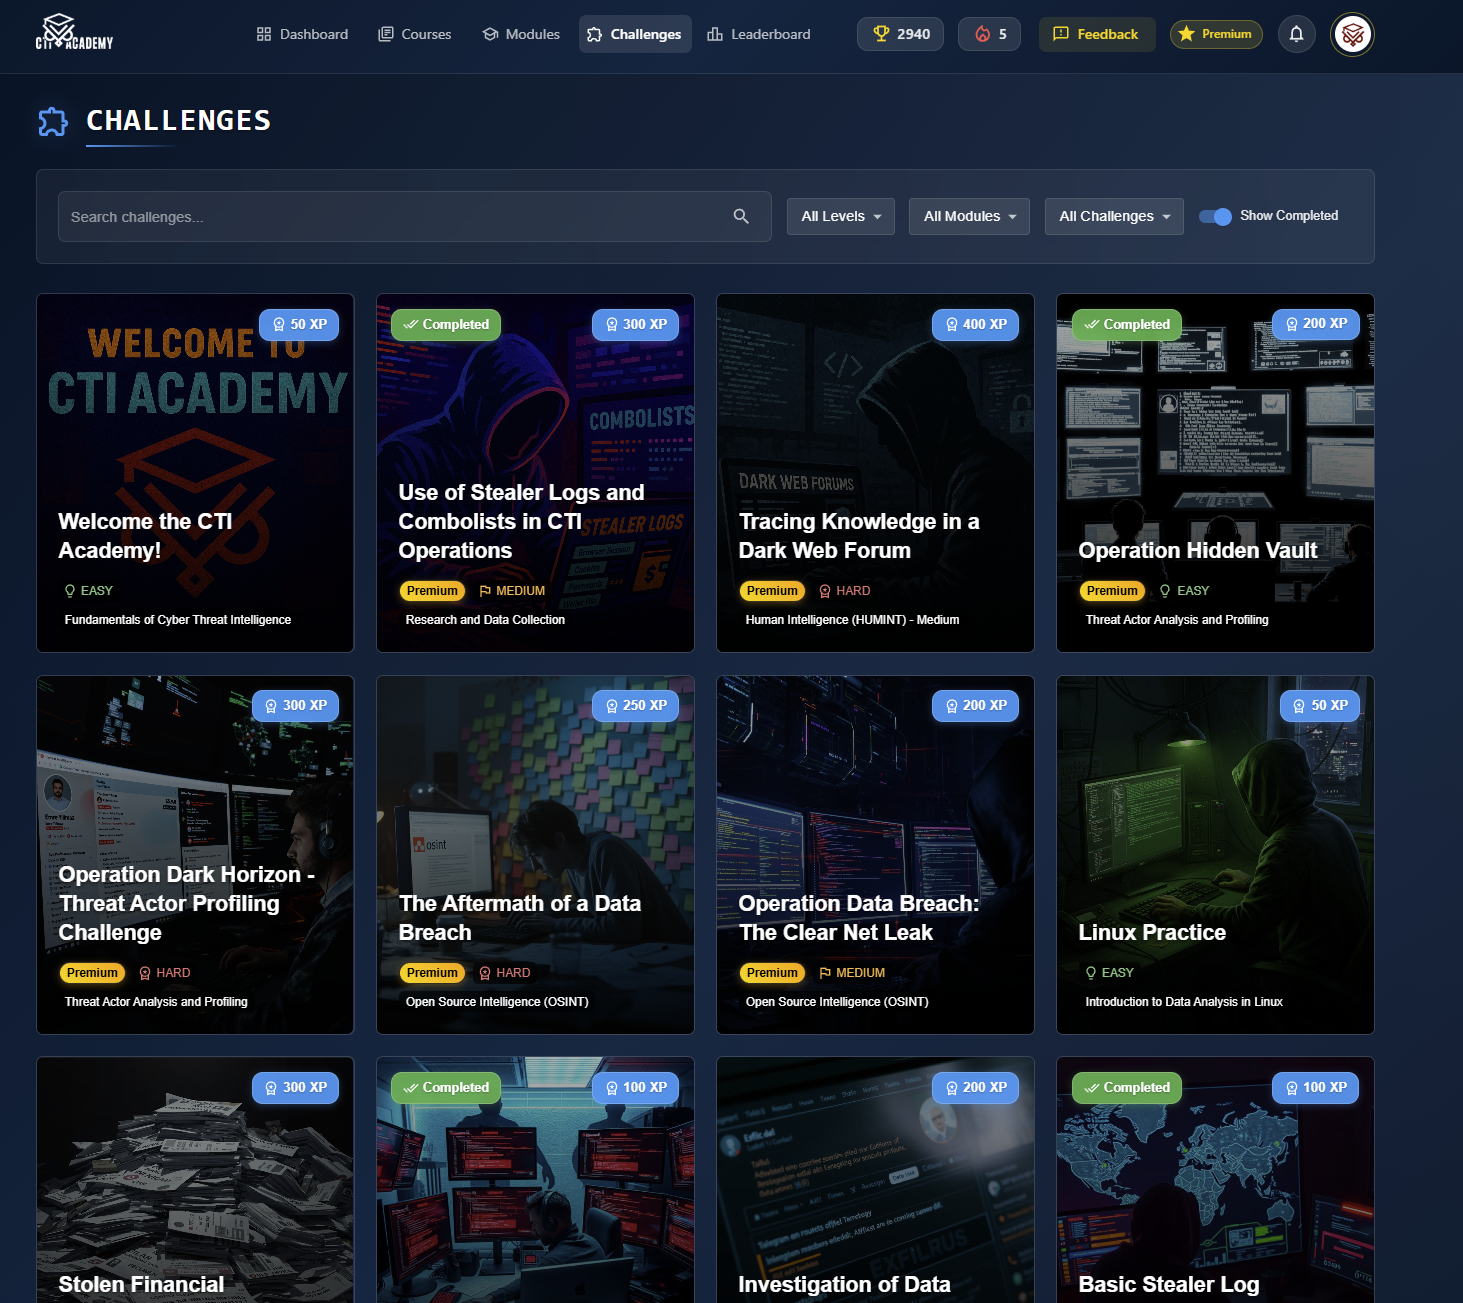This screenshot has height=1303, width=1463.
Task: Click the Challenges puzzle icon in navbar
Action: point(595,34)
